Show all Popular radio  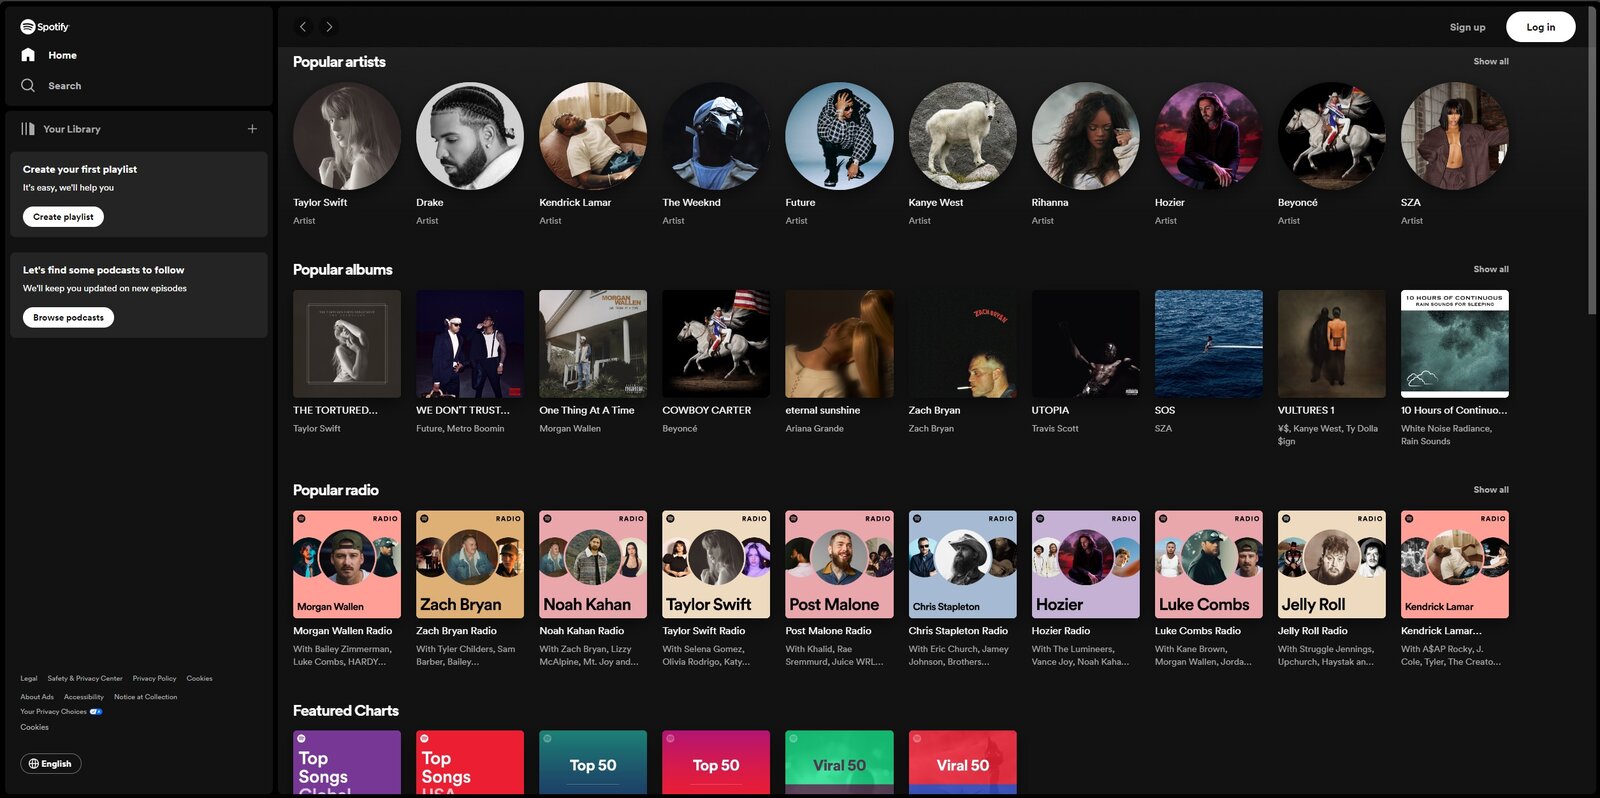click(x=1491, y=490)
